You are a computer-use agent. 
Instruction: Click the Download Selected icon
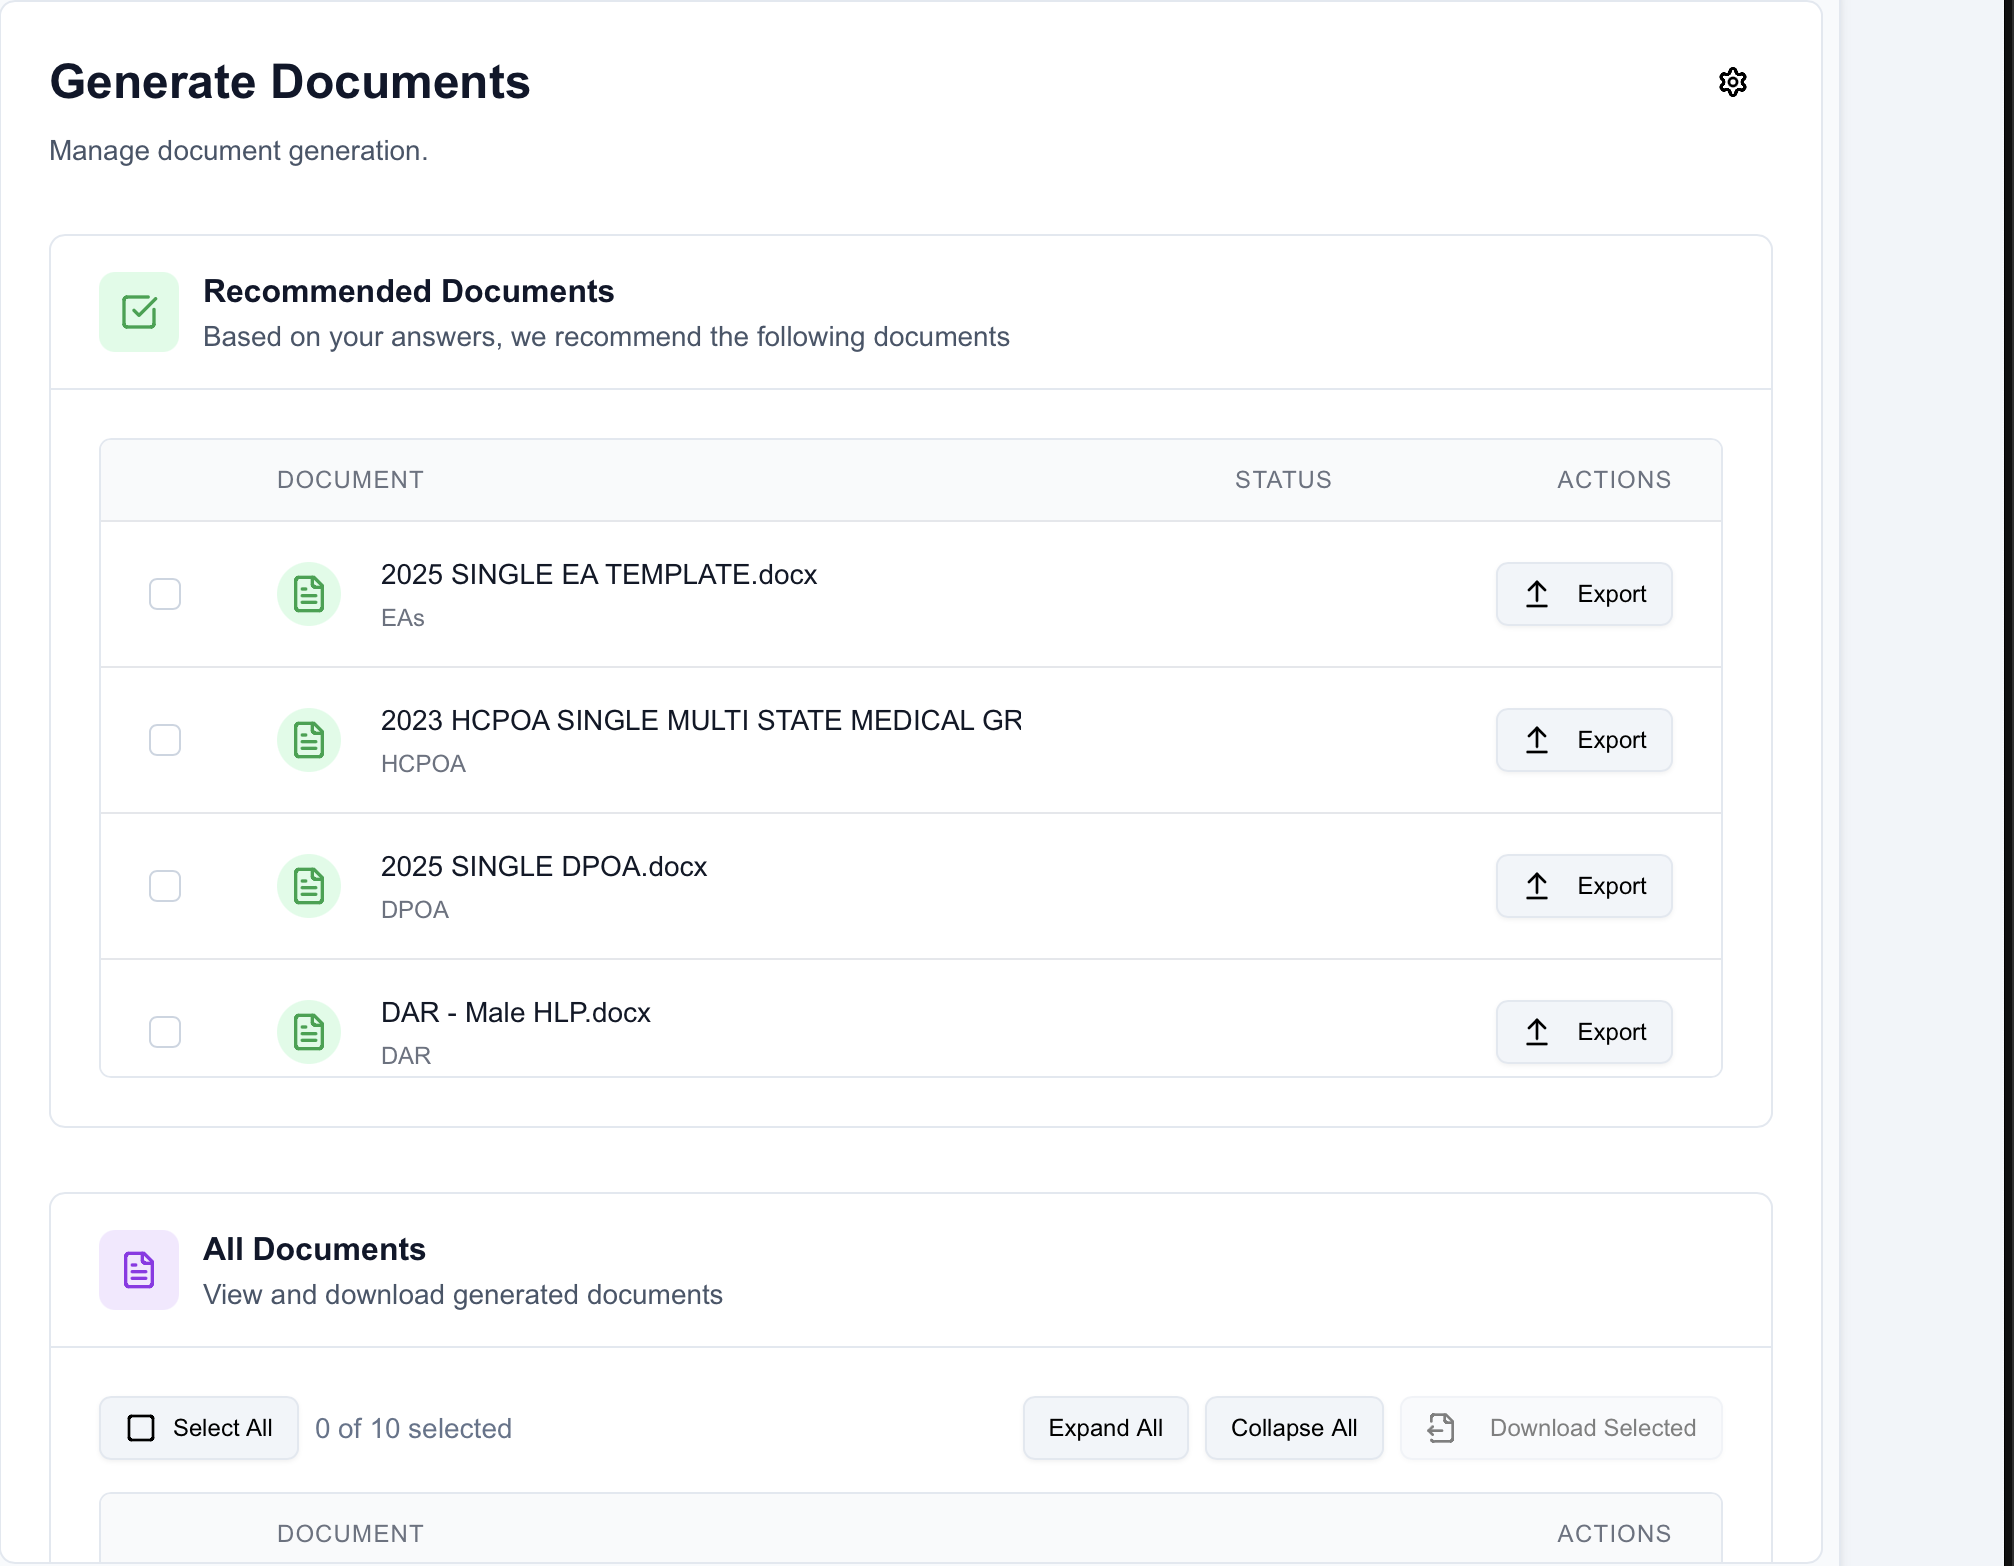[x=1441, y=1428]
